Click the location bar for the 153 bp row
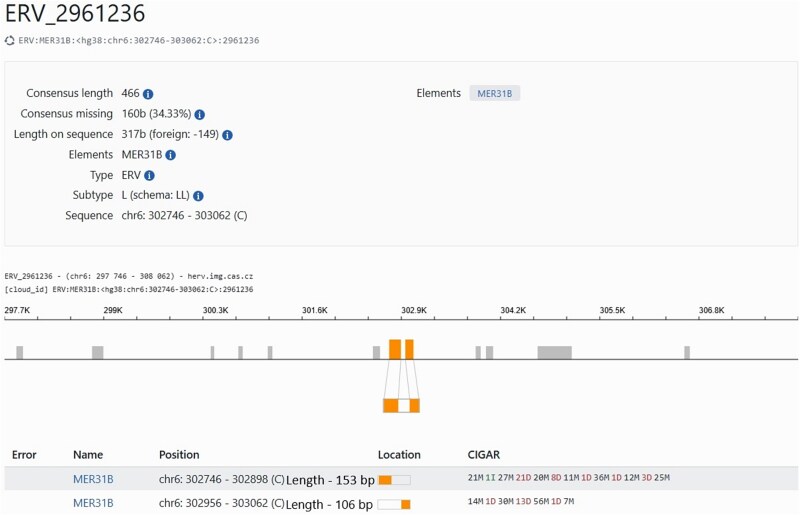The image size is (800, 515). 394,480
